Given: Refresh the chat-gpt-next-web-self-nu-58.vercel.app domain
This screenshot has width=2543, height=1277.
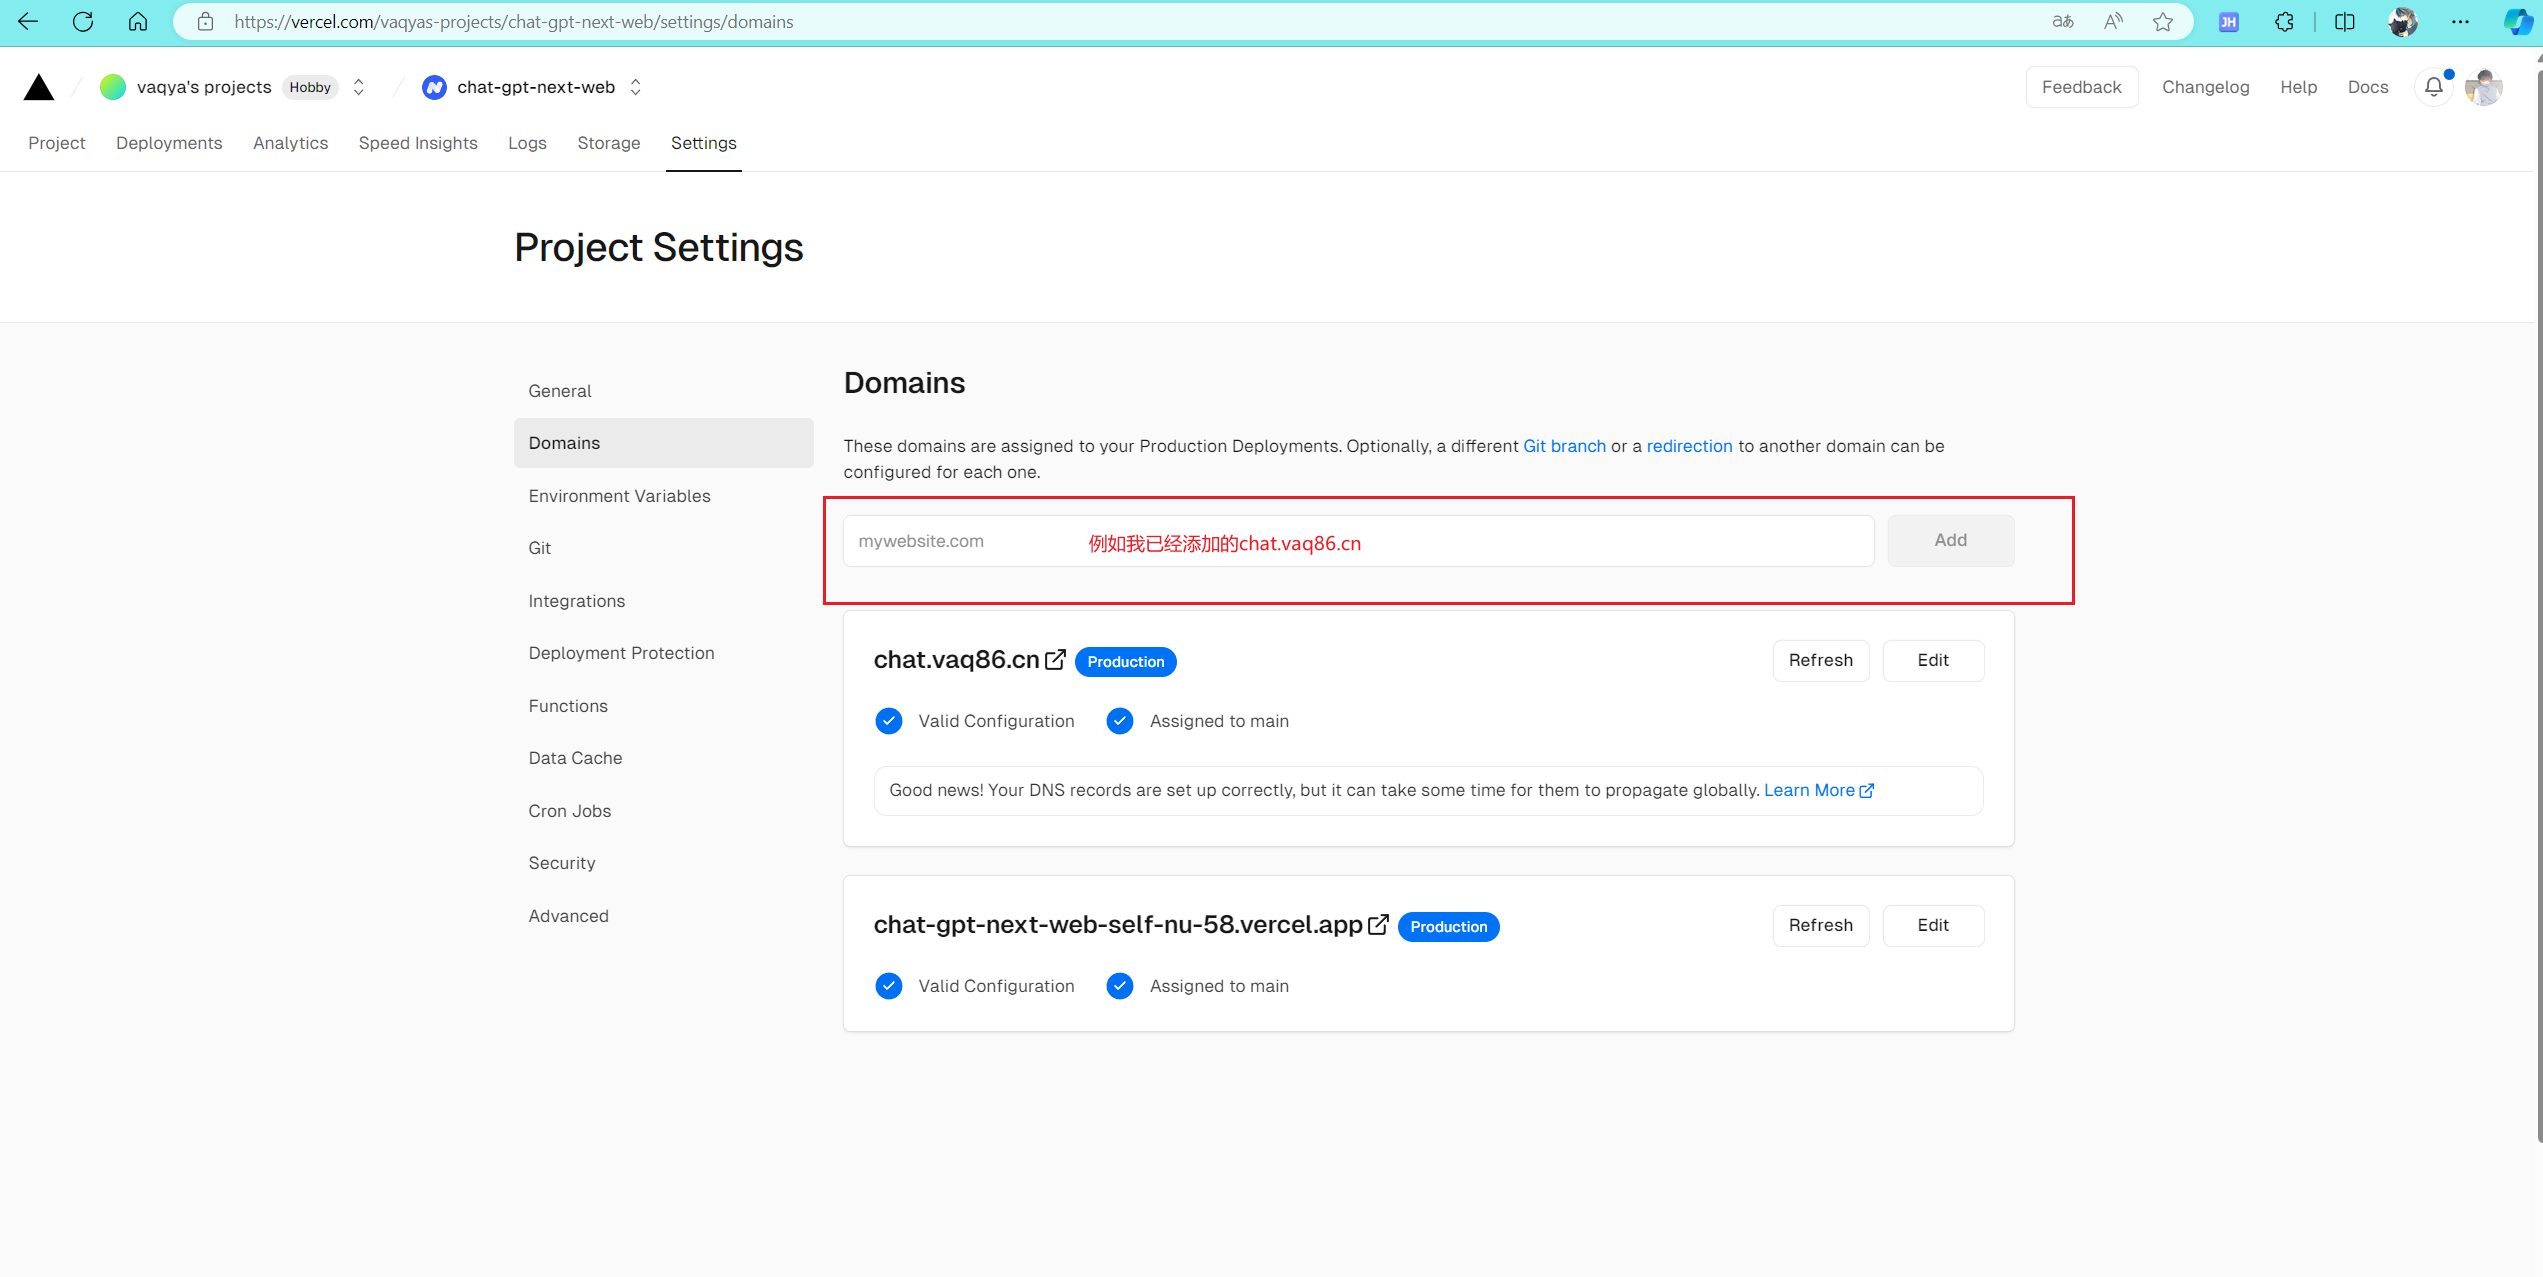Looking at the screenshot, I should pos(1820,926).
